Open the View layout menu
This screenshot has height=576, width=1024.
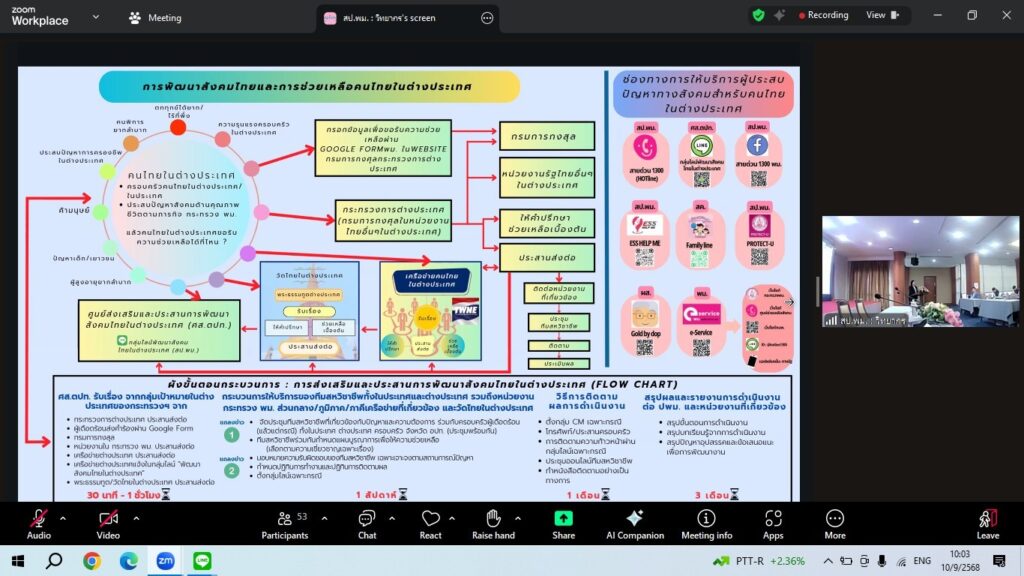(883, 15)
